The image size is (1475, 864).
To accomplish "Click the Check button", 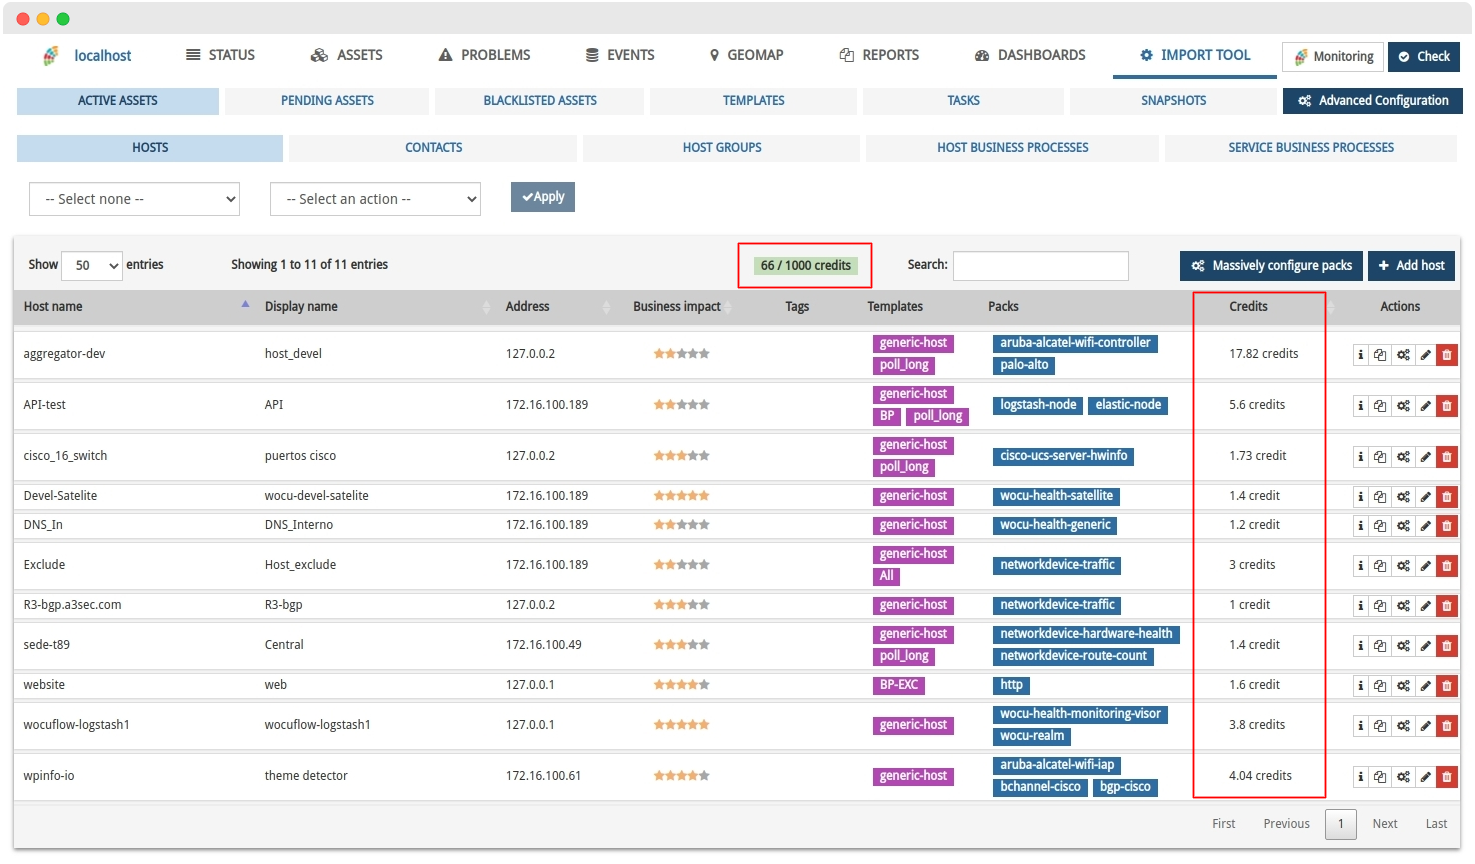I will click(x=1424, y=57).
